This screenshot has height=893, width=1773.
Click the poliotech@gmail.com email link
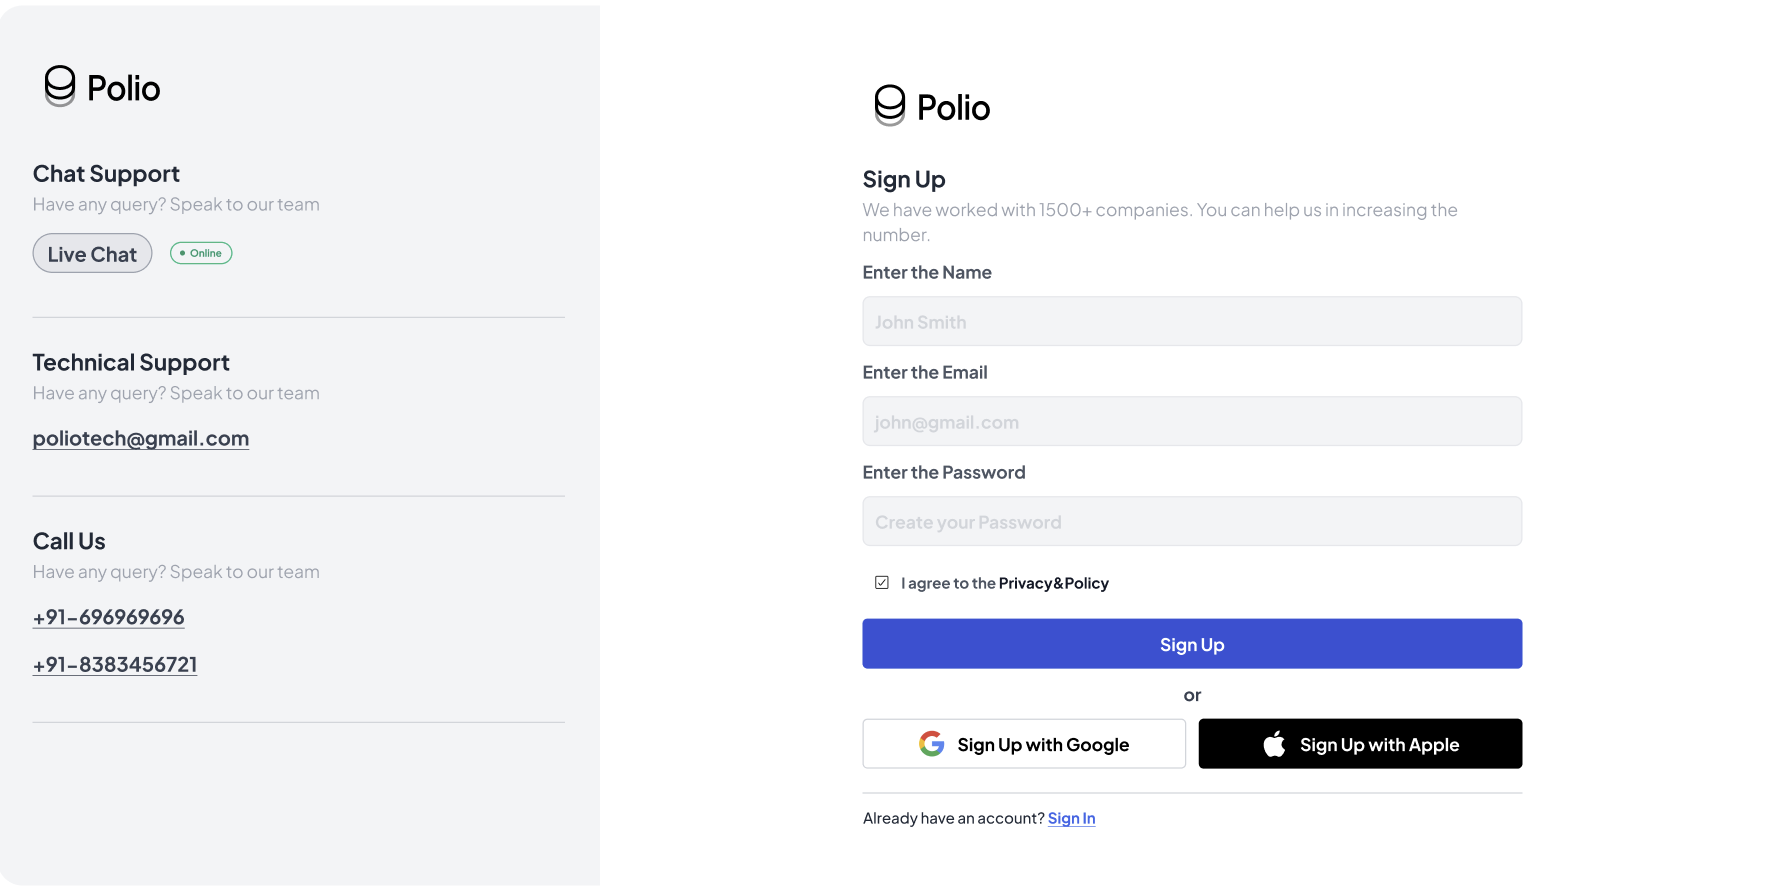point(141,438)
